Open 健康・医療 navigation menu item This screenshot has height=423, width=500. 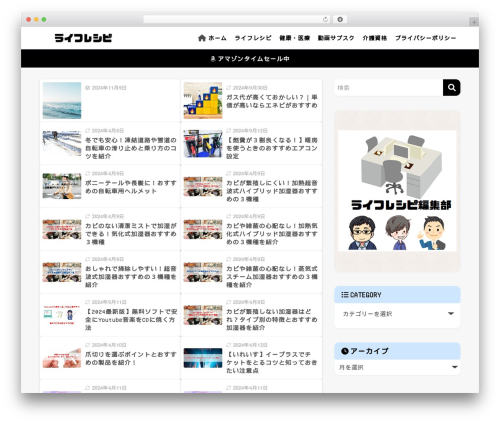pos(295,38)
